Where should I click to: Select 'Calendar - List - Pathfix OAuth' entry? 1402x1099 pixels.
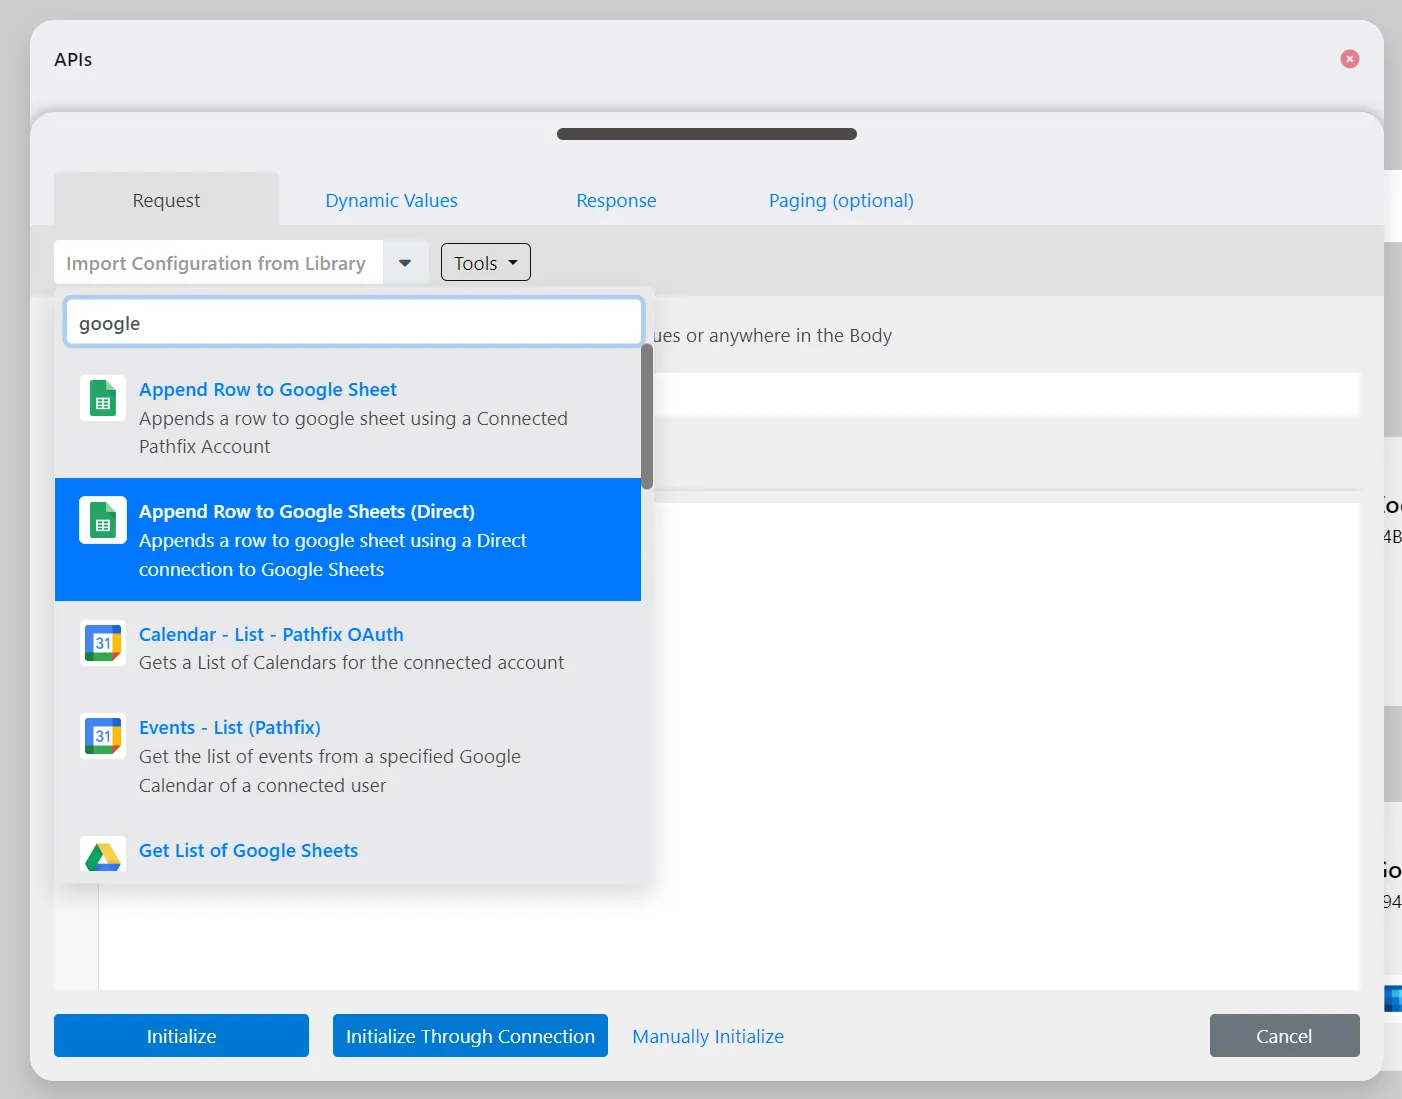(348, 647)
